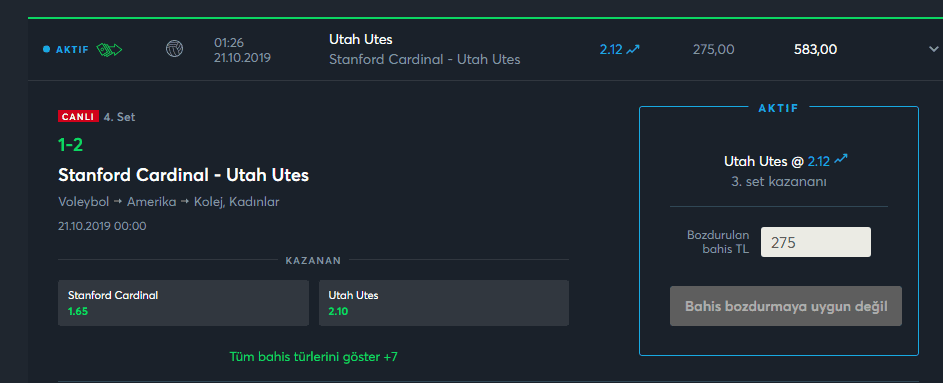Click the trend arrow in the Aktif panel
Image resolution: width=943 pixels, height=383 pixels.
pos(841,159)
